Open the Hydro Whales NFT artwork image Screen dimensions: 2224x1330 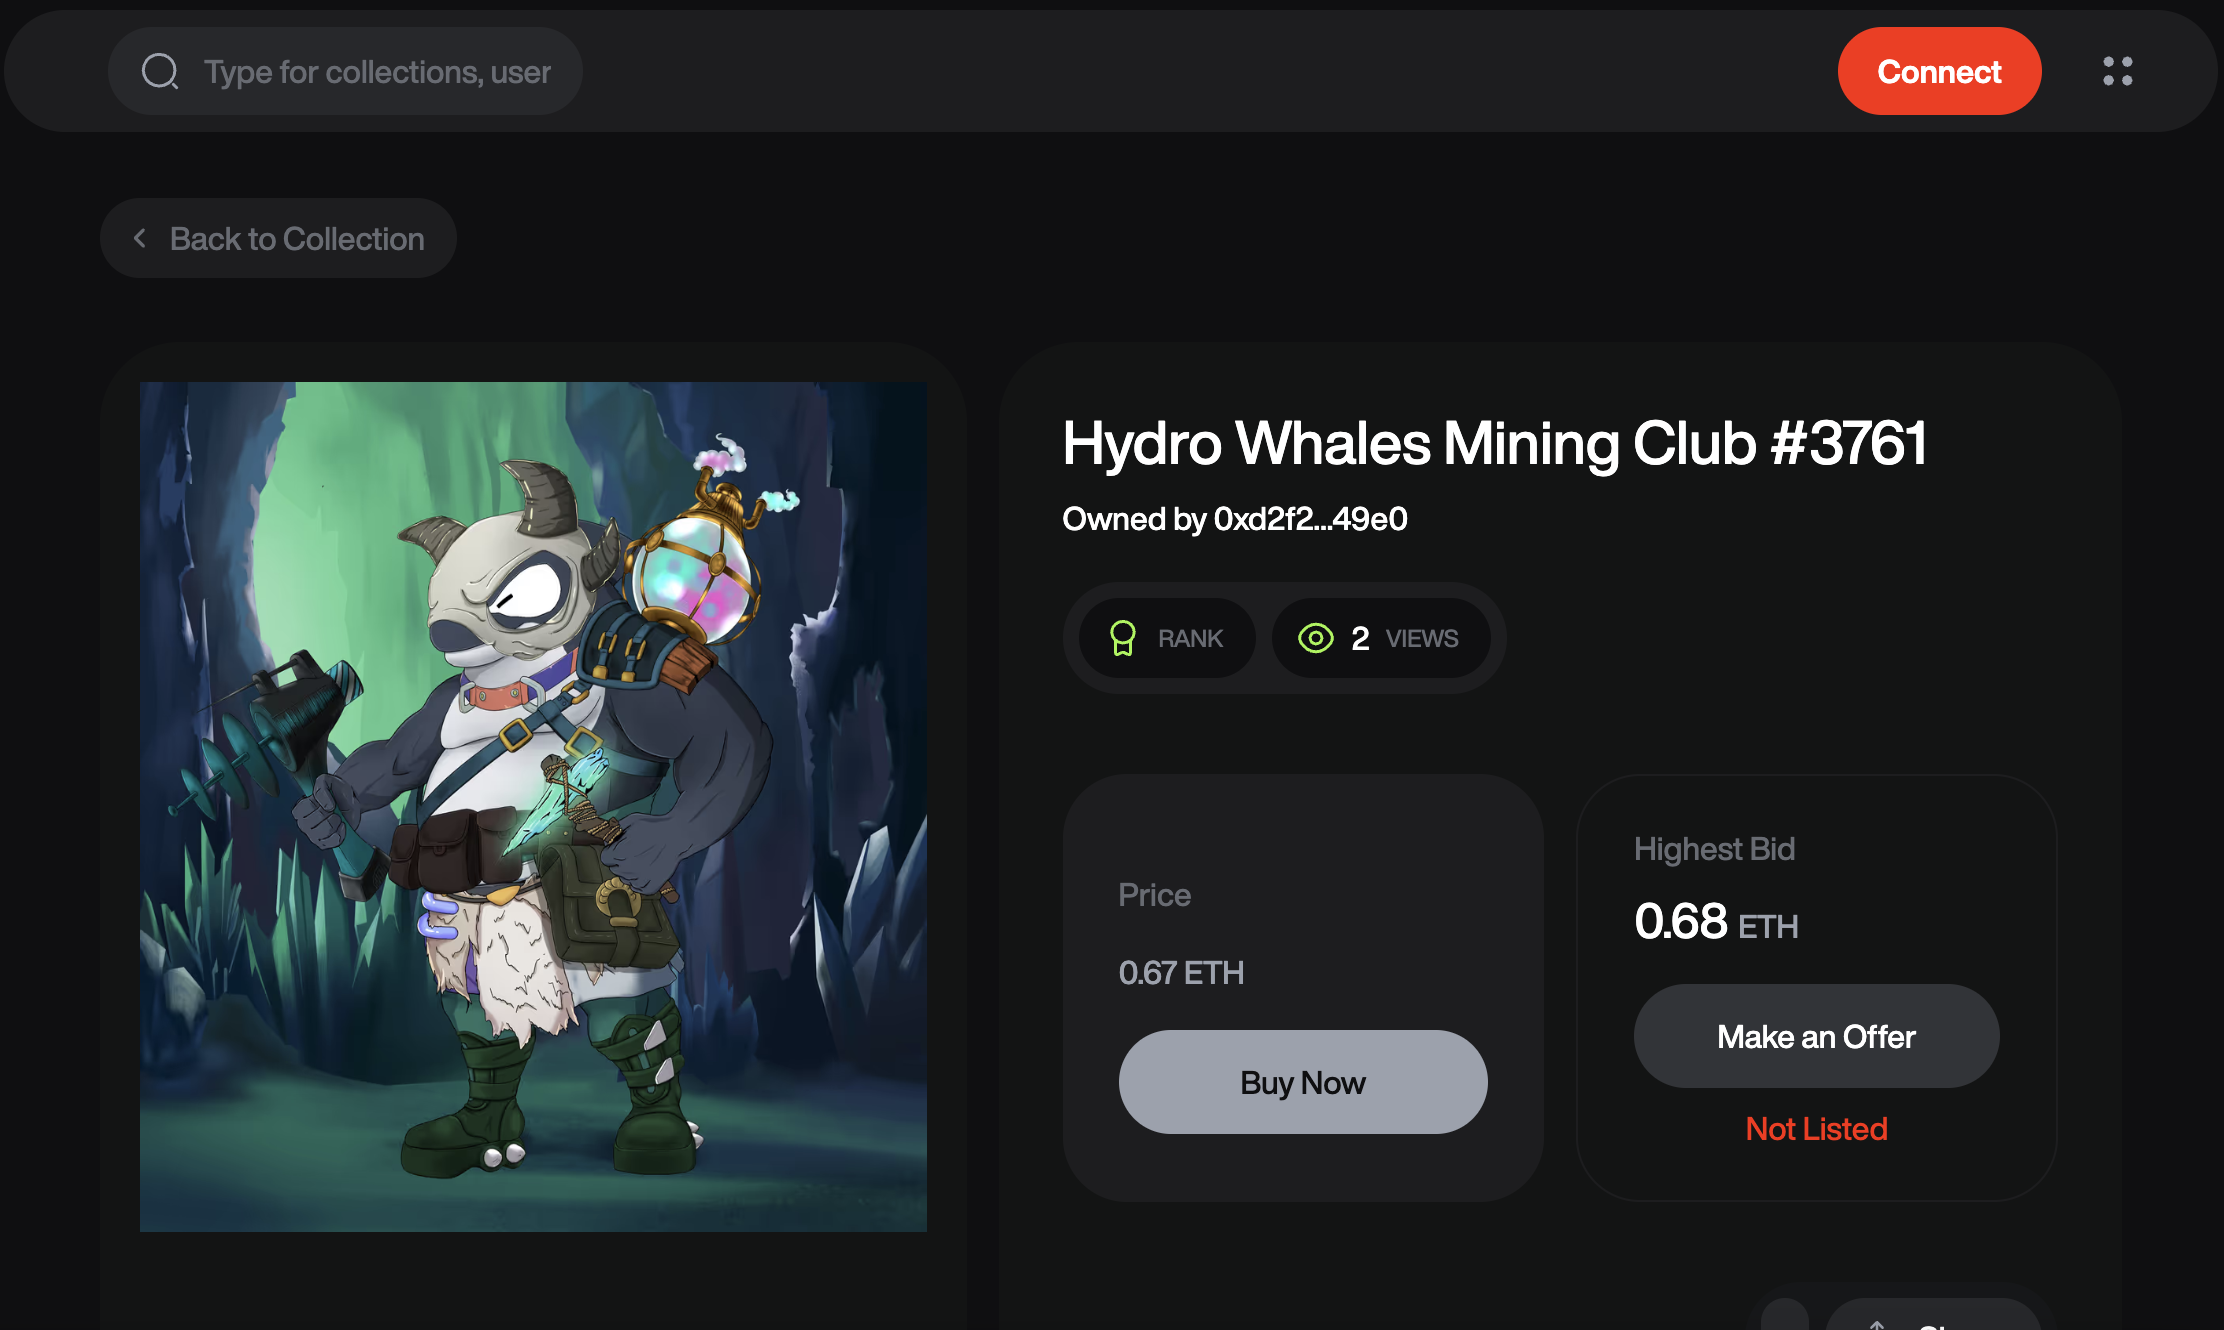coord(533,806)
